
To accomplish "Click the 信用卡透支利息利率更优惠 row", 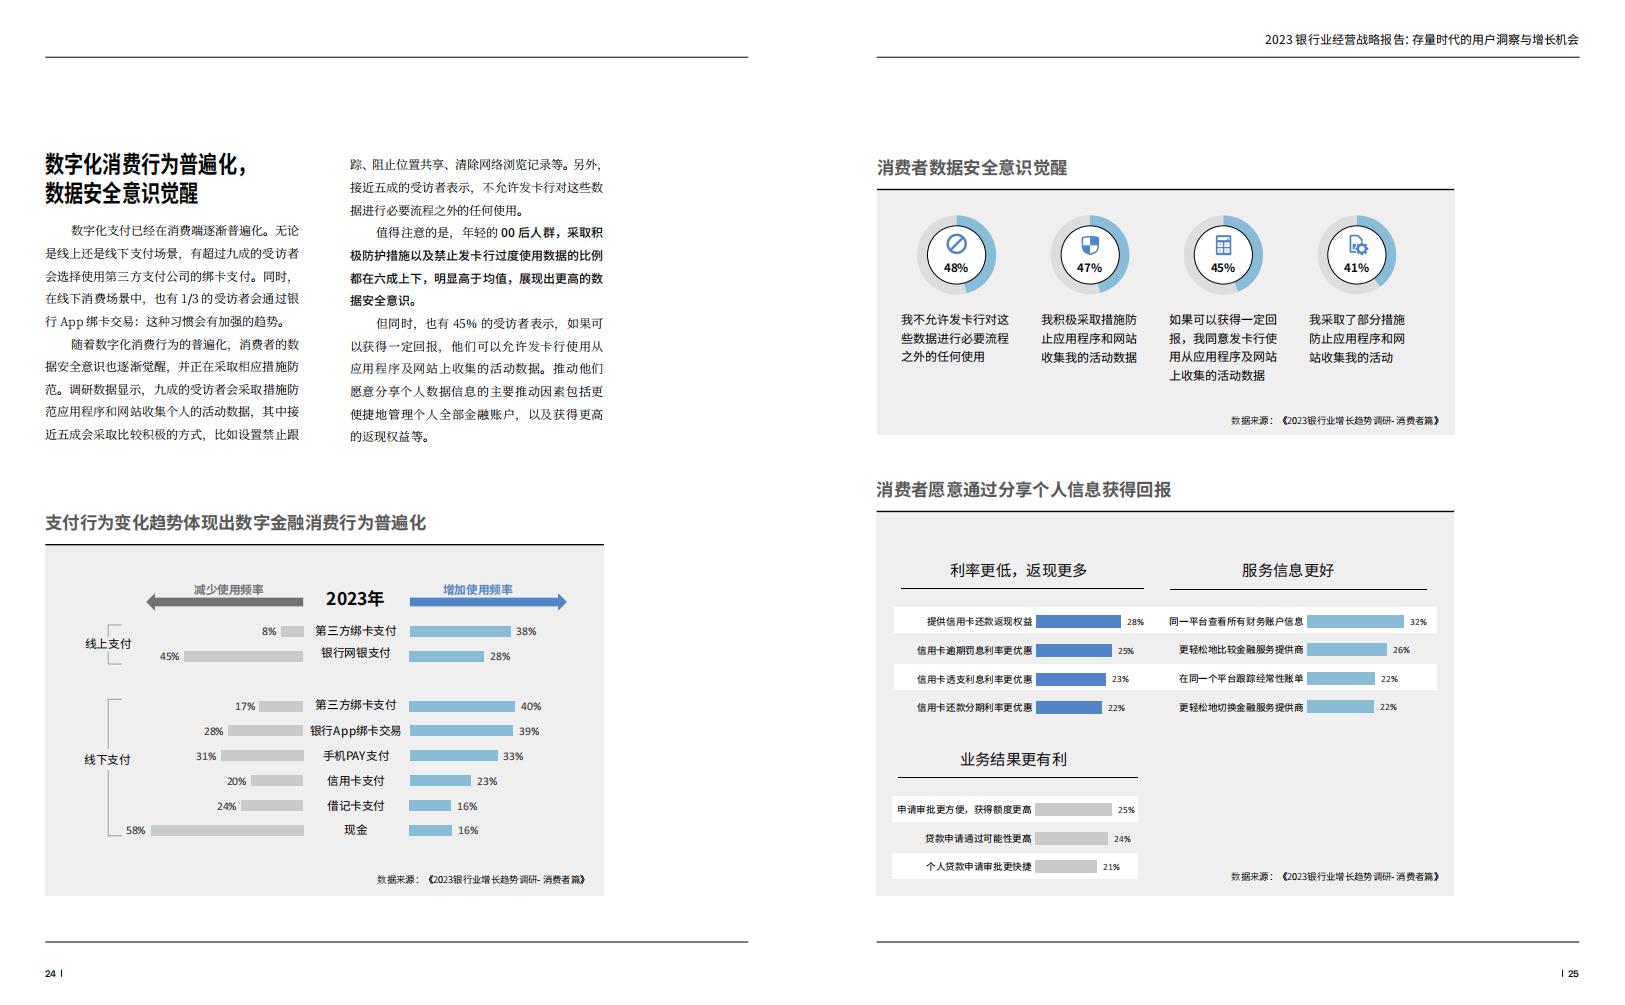I will pos(1020,679).
